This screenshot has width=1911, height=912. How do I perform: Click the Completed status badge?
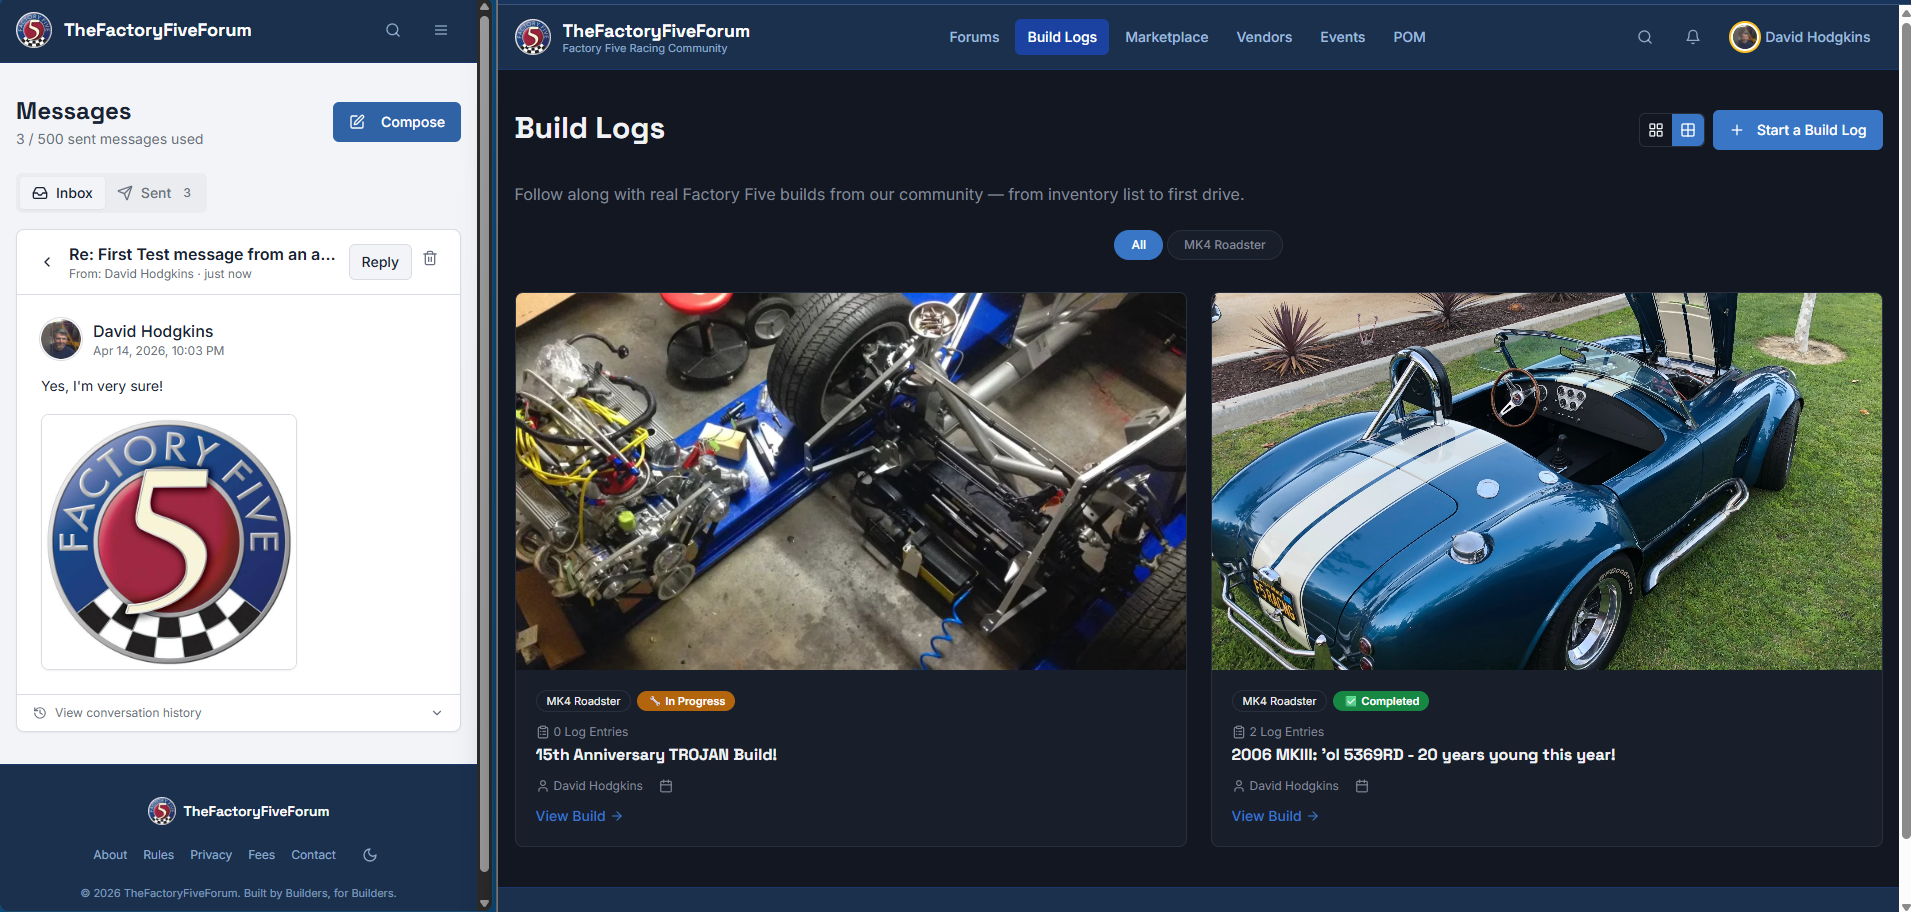(x=1381, y=701)
